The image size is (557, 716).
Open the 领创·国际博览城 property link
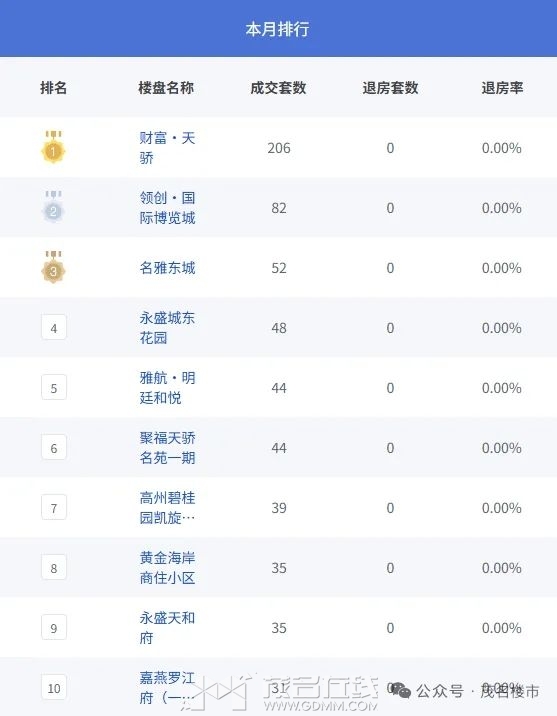(167, 208)
